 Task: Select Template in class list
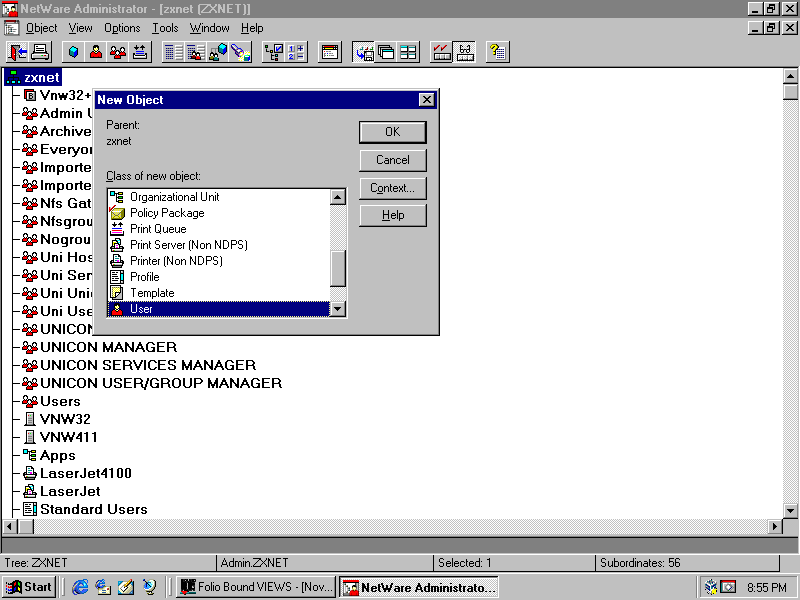tap(219, 293)
